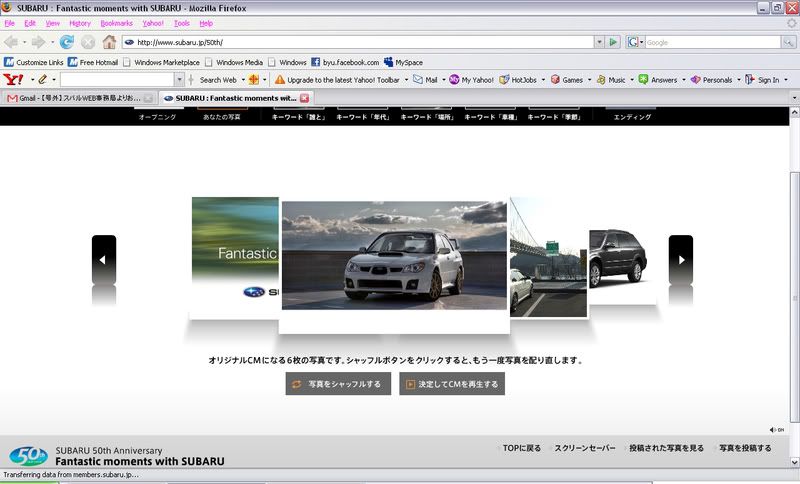800x484 pixels.
Task: Click the エンディング step in the black navigation bar
Action: 632,117
